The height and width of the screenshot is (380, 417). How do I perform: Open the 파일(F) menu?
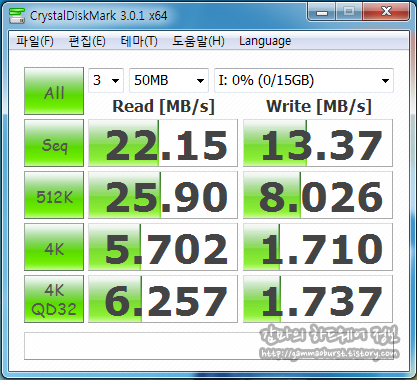click(35, 41)
